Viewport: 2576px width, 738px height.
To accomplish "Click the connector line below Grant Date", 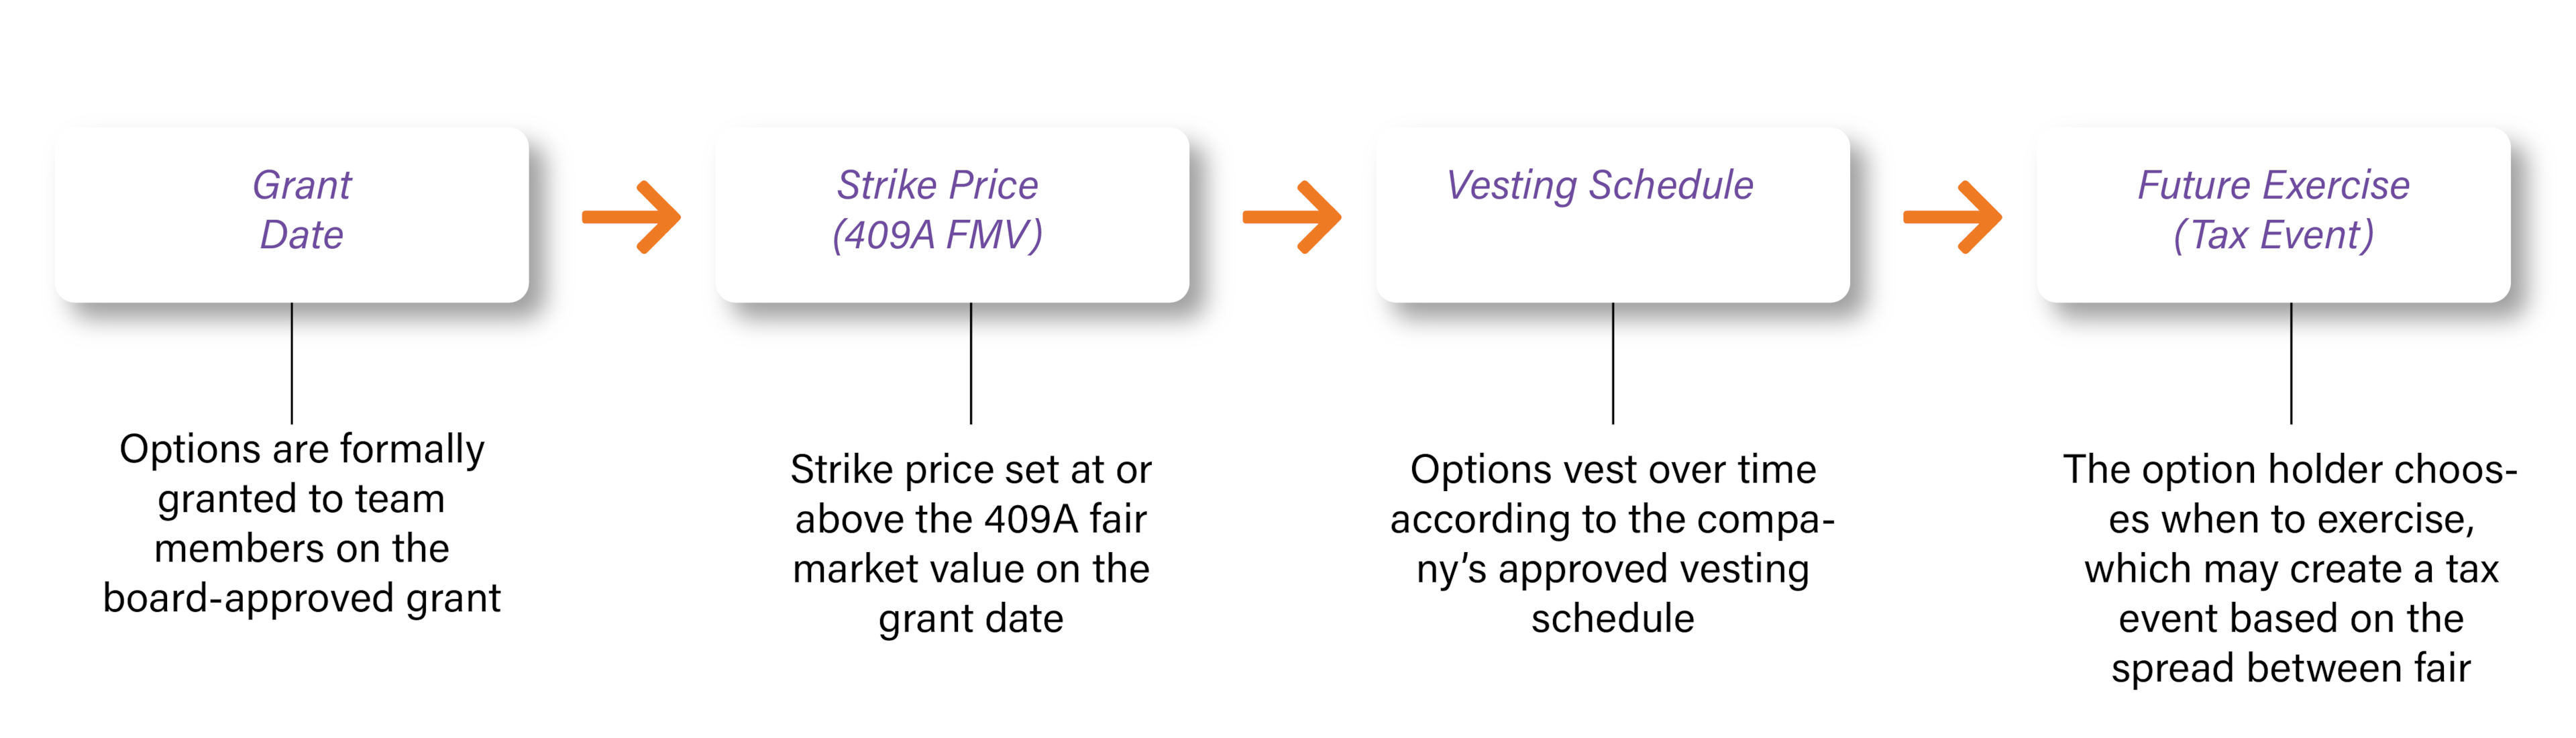I will [292, 362].
